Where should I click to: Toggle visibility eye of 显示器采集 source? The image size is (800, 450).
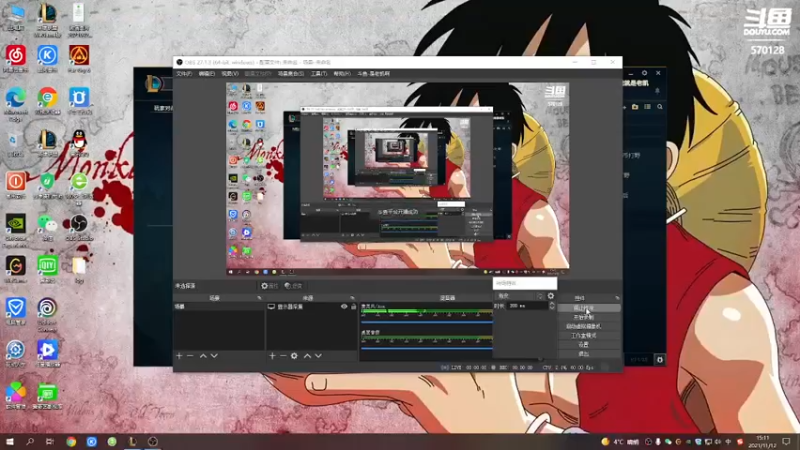[x=344, y=307]
